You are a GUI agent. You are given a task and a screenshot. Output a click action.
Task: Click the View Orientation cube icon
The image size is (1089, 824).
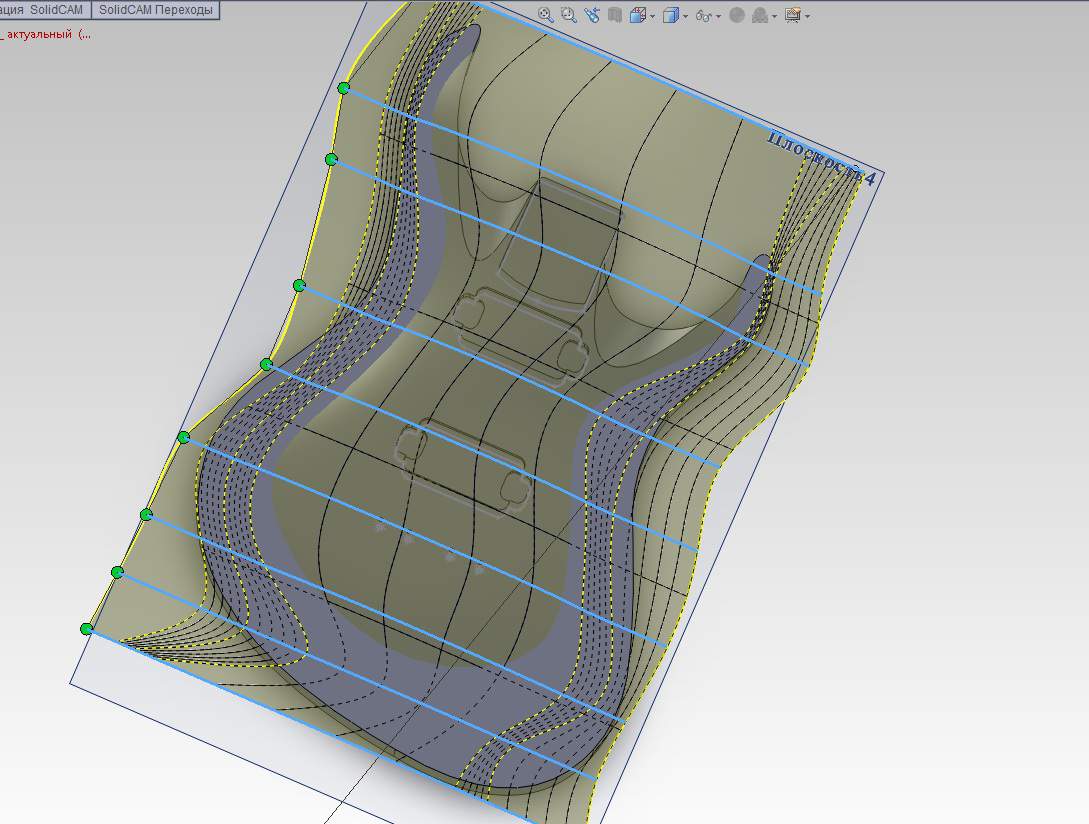pos(637,15)
